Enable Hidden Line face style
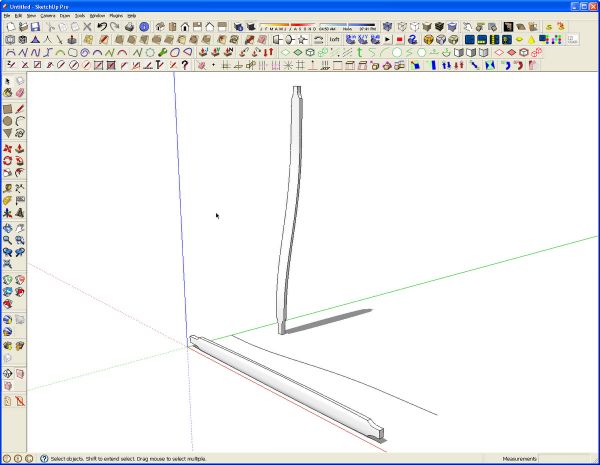 pyautogui.click(x=414, y=26)
